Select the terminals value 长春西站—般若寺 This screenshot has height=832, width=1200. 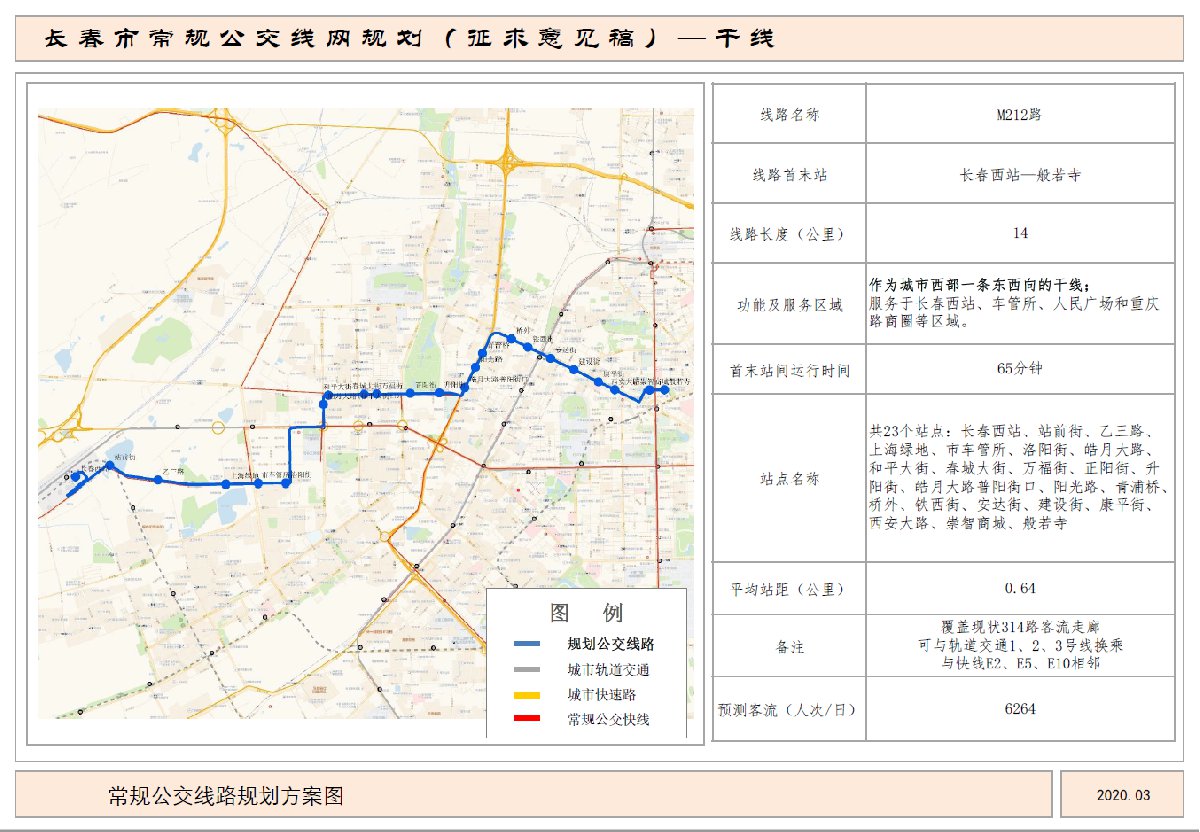pos(1019,174)
